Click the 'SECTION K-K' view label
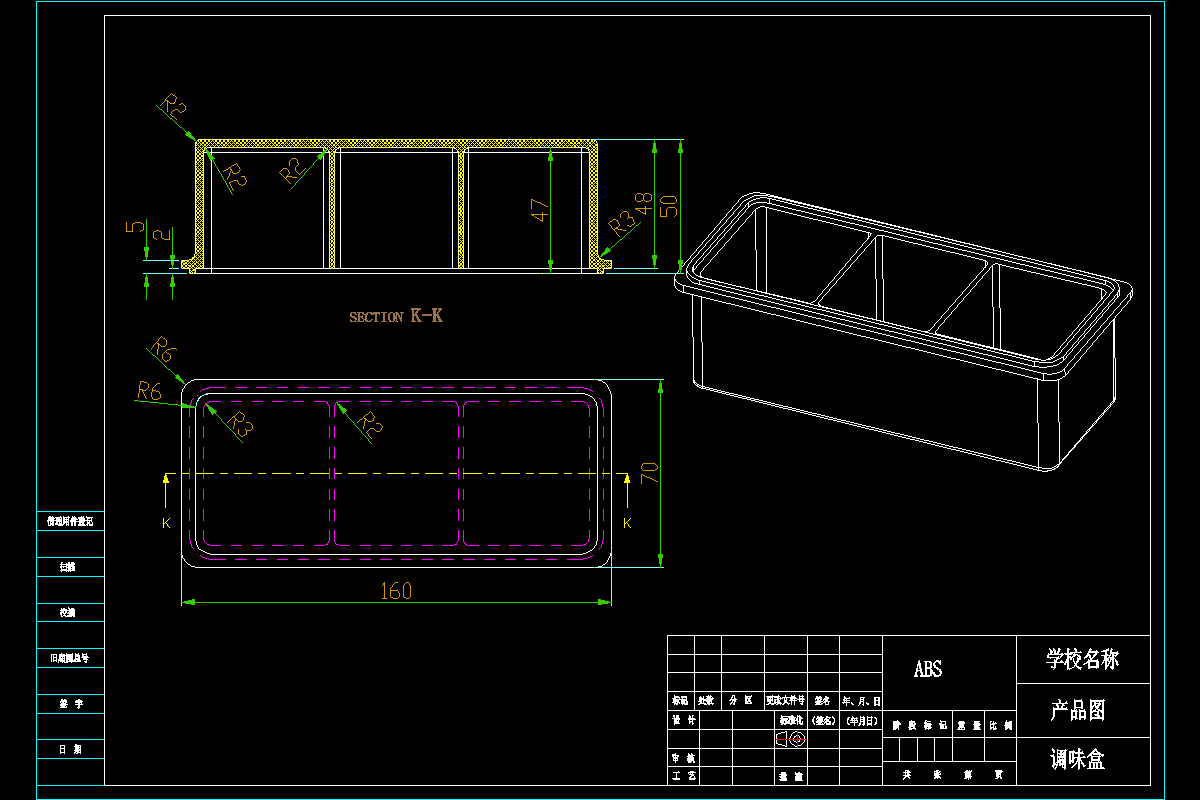Image resolution: width=1200 pixels, height=800 pixels. point(395,316)
